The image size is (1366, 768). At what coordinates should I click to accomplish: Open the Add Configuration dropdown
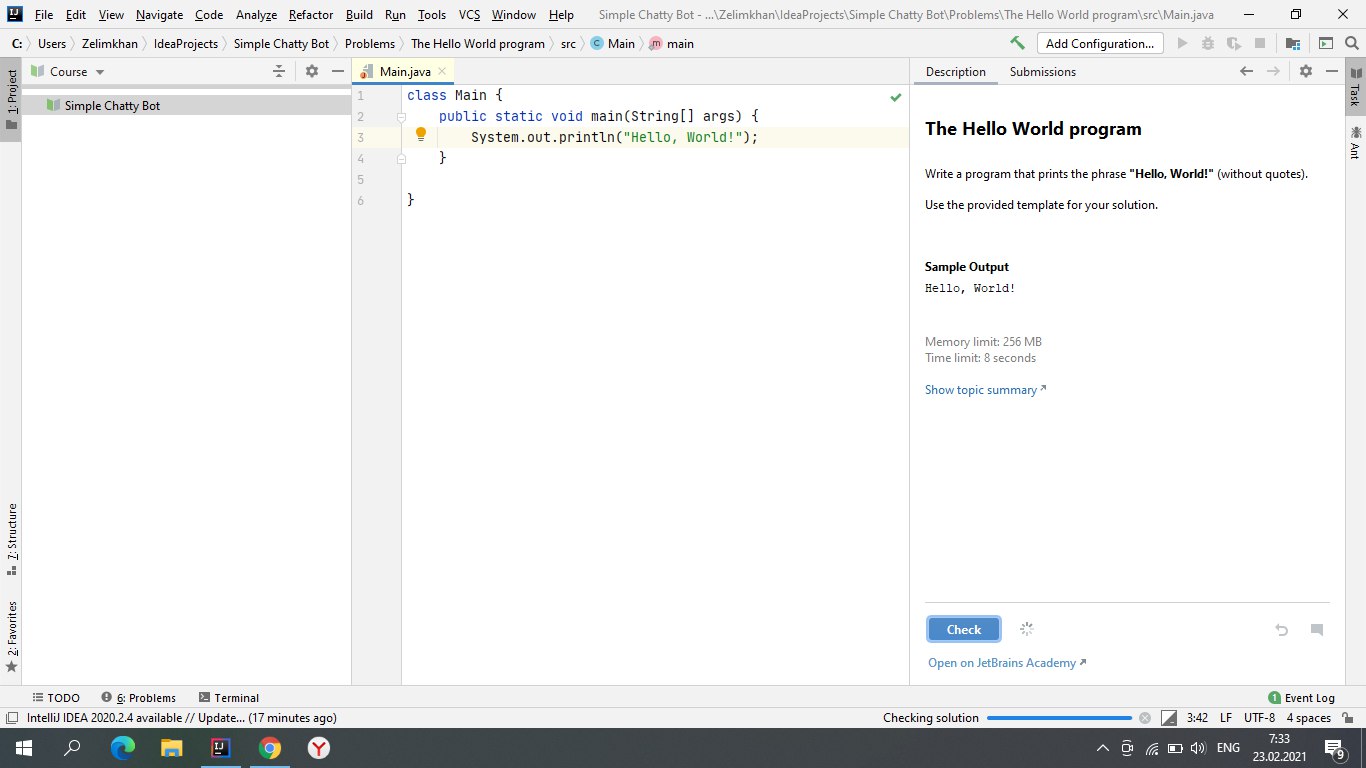[x=1101, y=43]
